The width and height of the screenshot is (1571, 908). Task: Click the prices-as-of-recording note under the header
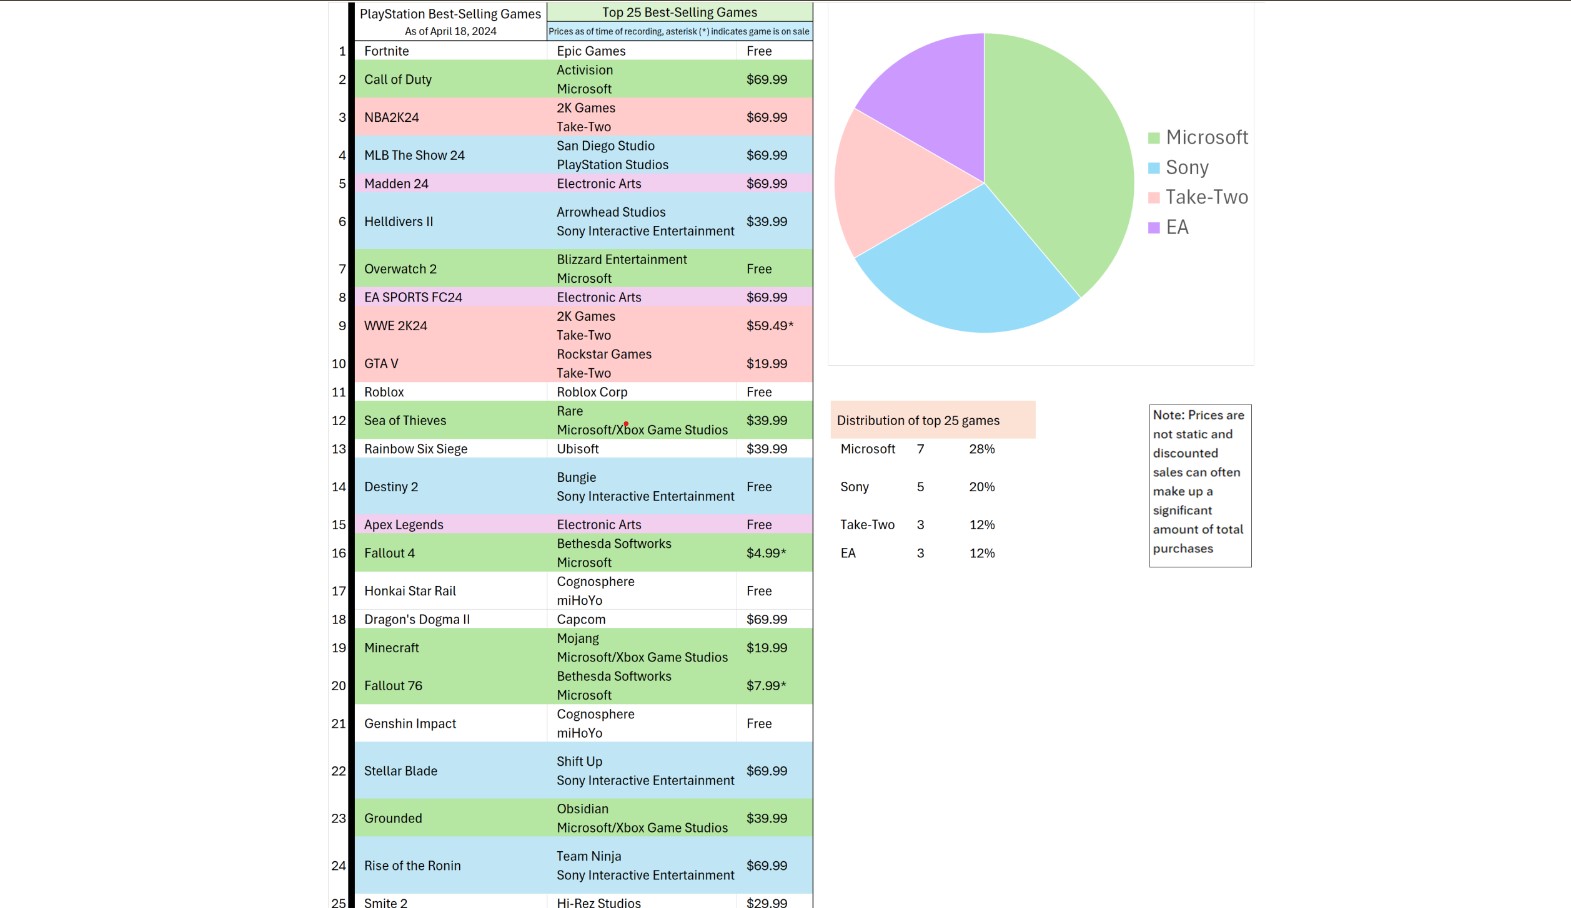pos(680,31)
